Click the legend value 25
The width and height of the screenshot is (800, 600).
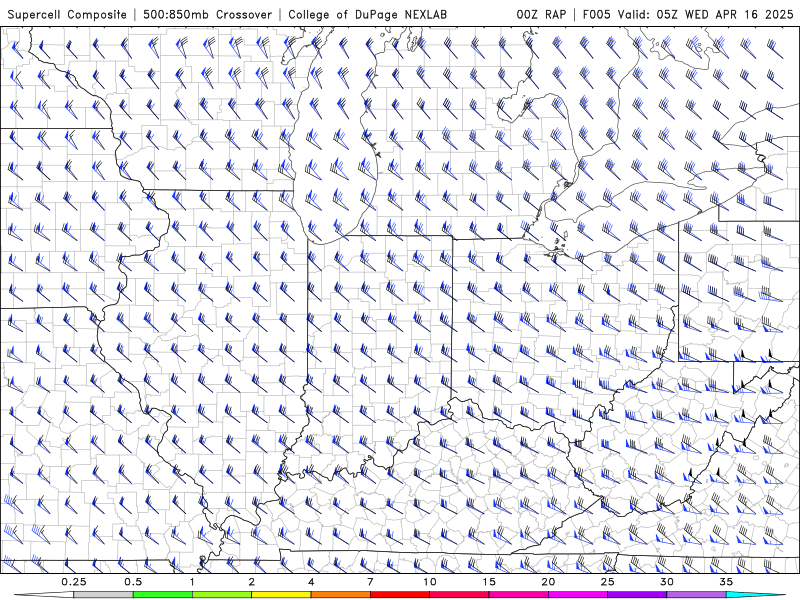607,582
